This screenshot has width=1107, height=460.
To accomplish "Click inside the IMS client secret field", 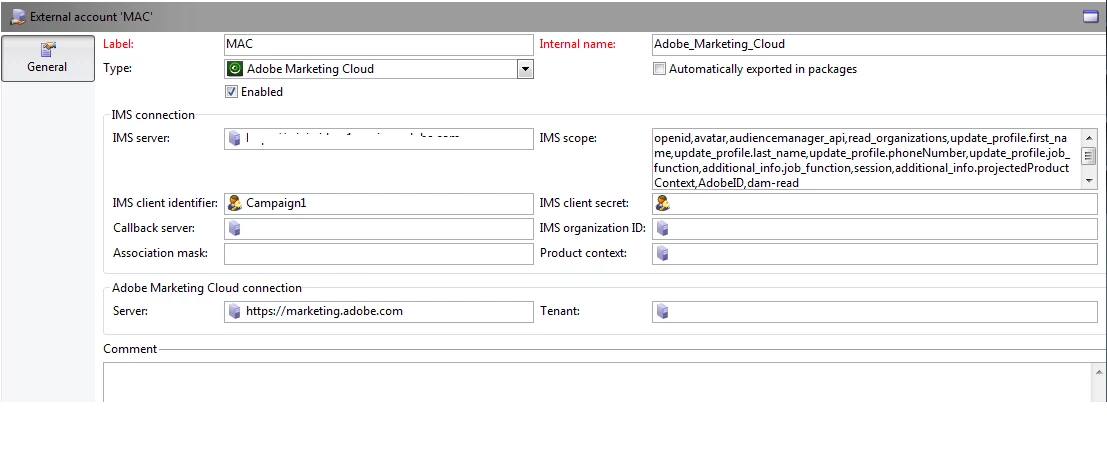I will coord(875,203).
